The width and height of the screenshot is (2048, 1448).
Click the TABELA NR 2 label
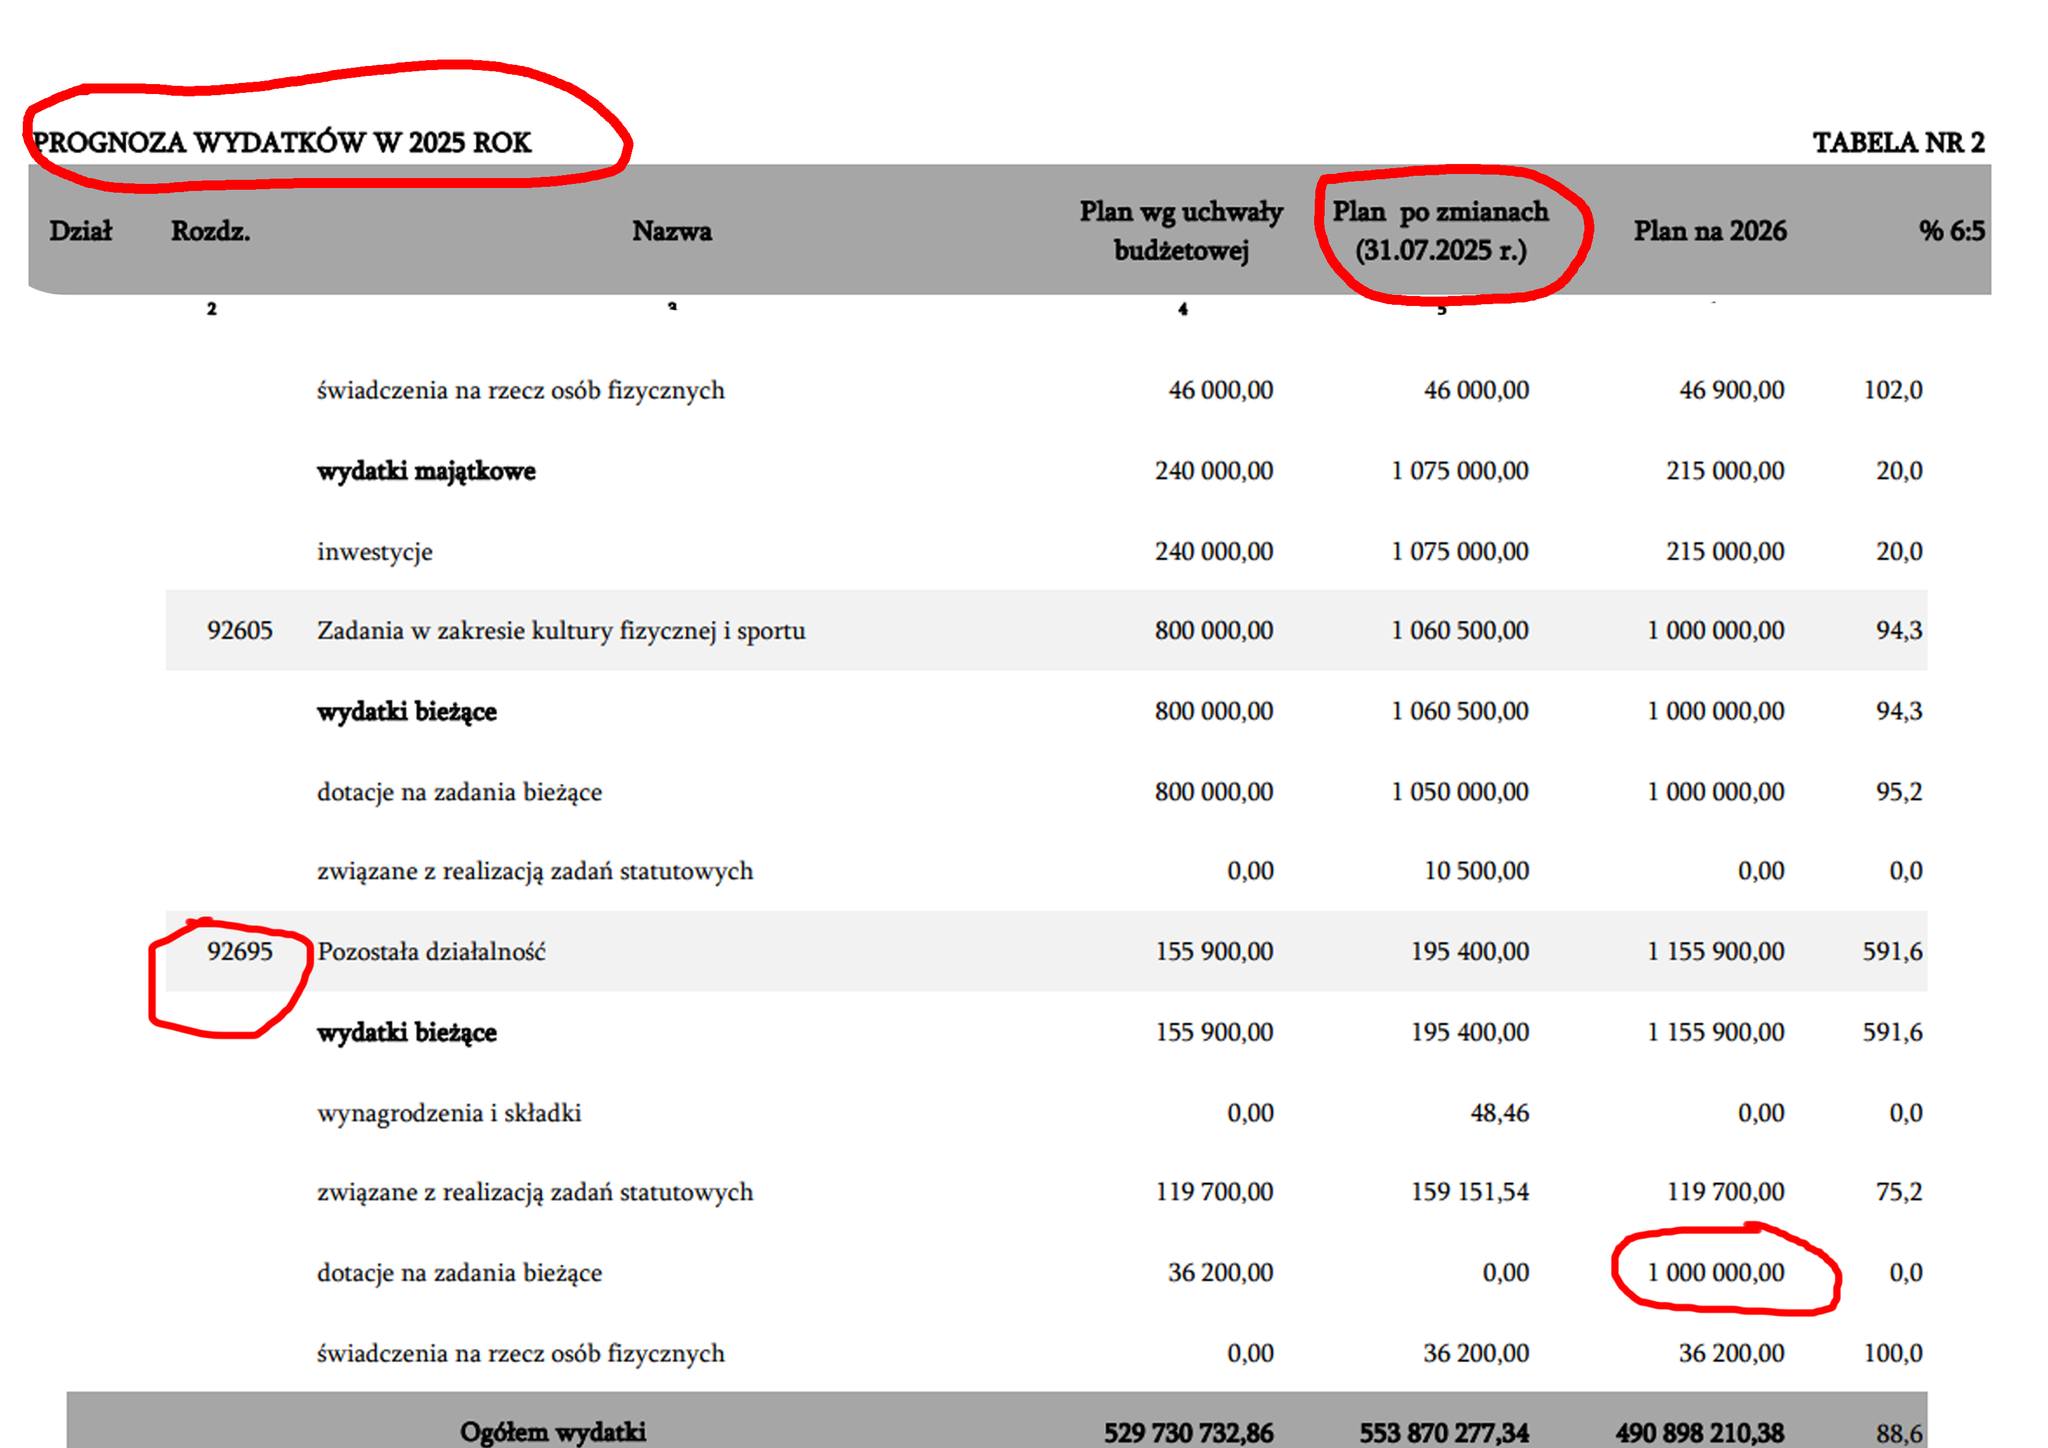click(1898, 143)
